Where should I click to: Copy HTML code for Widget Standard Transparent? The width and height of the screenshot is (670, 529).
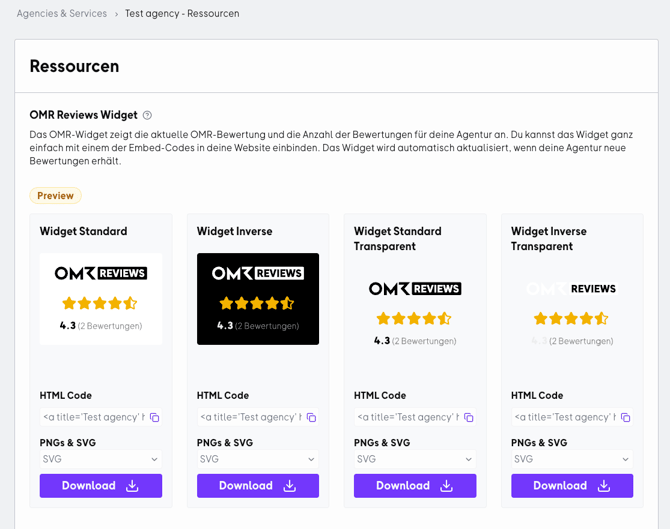pyautogui.click(x=469, y=417)
